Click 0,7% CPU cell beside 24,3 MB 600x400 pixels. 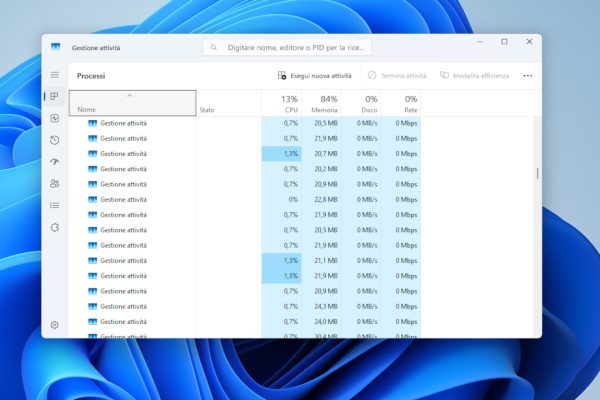coord(282,306)
